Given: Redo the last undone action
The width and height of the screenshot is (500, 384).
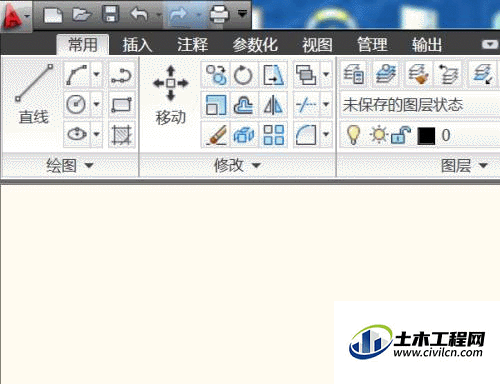Looking at the screenshot, I should [x=179, y=15].
